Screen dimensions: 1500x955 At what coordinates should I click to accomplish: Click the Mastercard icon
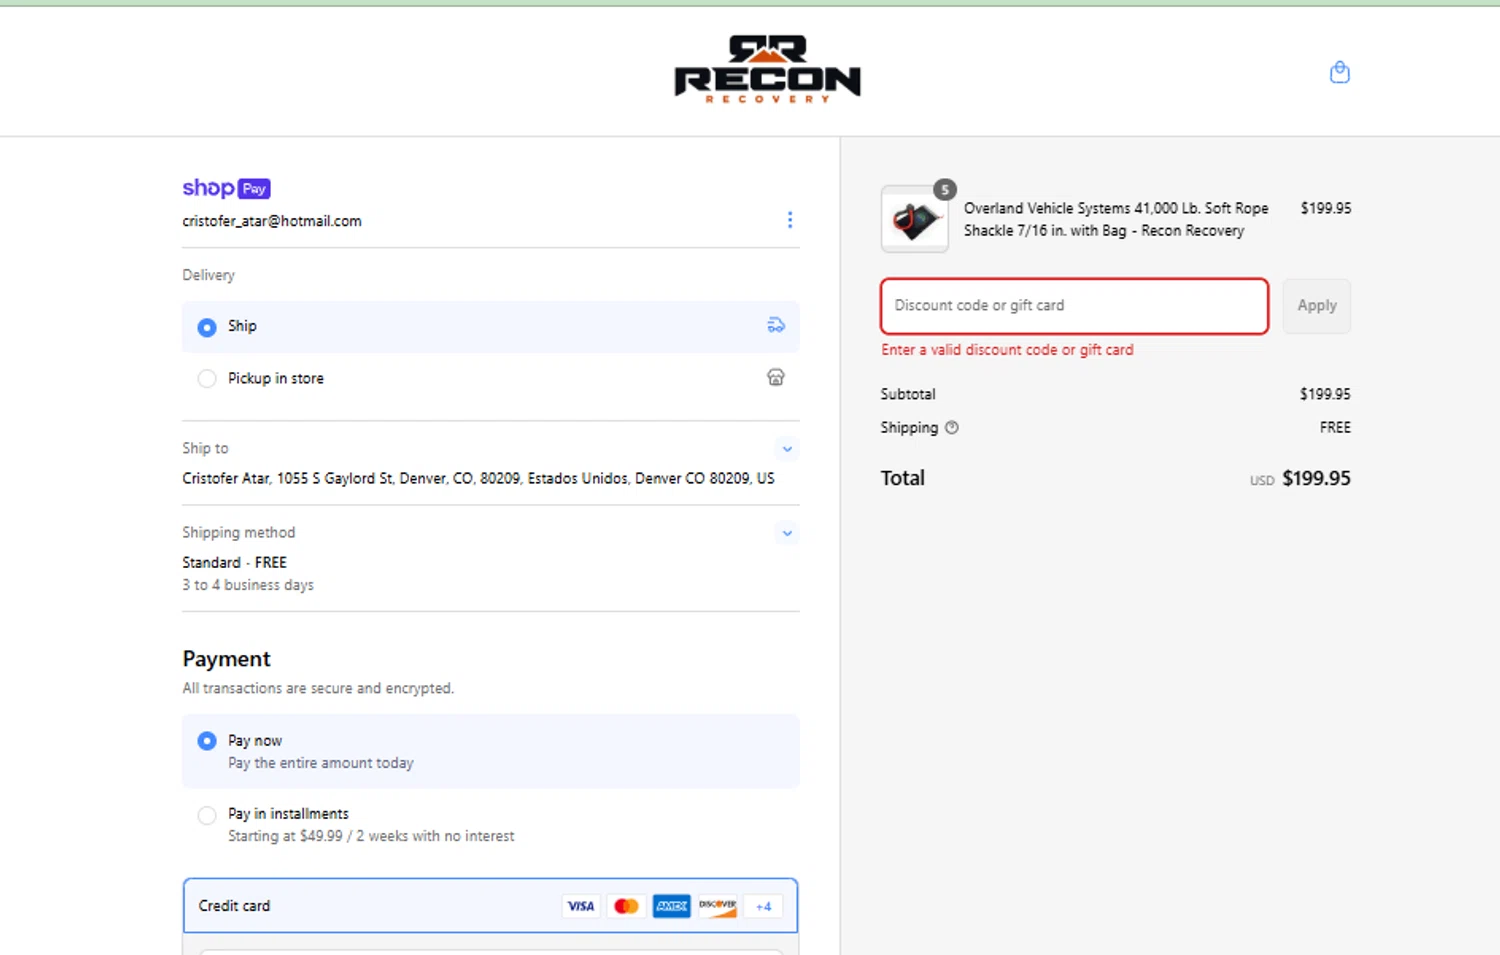pos(626,906)
